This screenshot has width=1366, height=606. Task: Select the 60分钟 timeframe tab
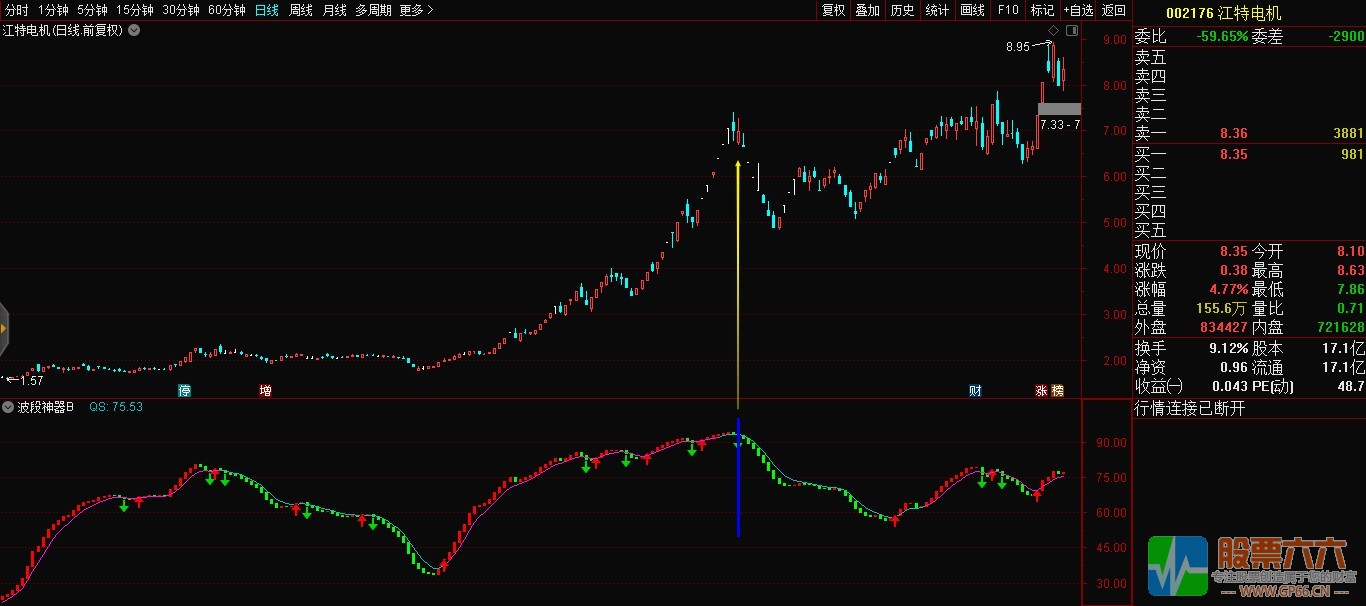[226, 10]
